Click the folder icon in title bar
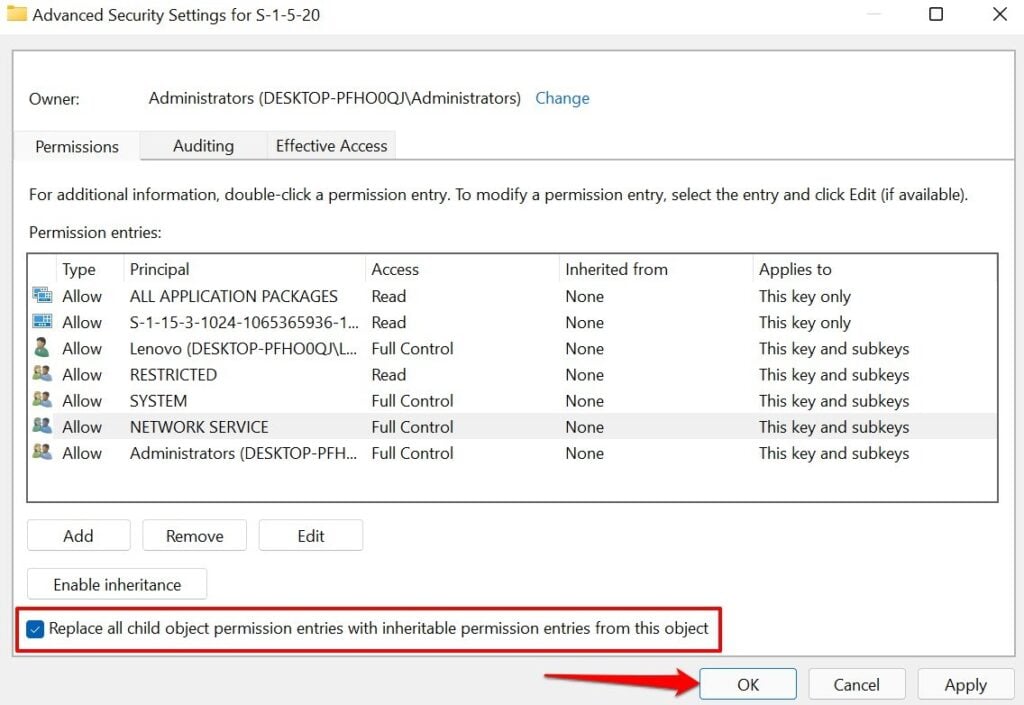The height and width of the screenshot is (705, 1024). point(17,15)
